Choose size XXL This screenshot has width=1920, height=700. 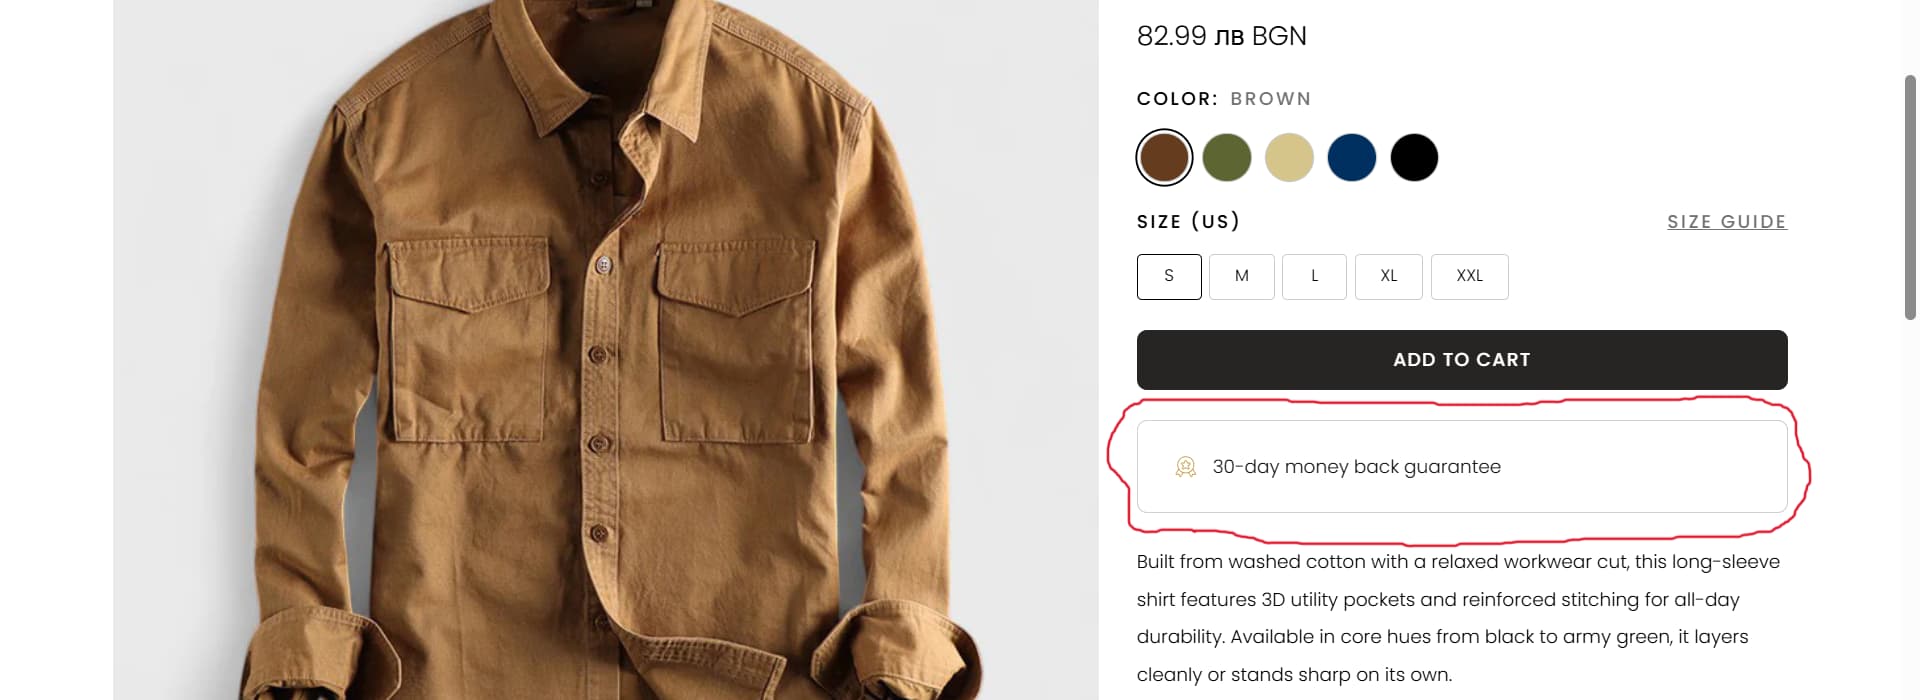pyautogui.click(x=1470, y=276)
